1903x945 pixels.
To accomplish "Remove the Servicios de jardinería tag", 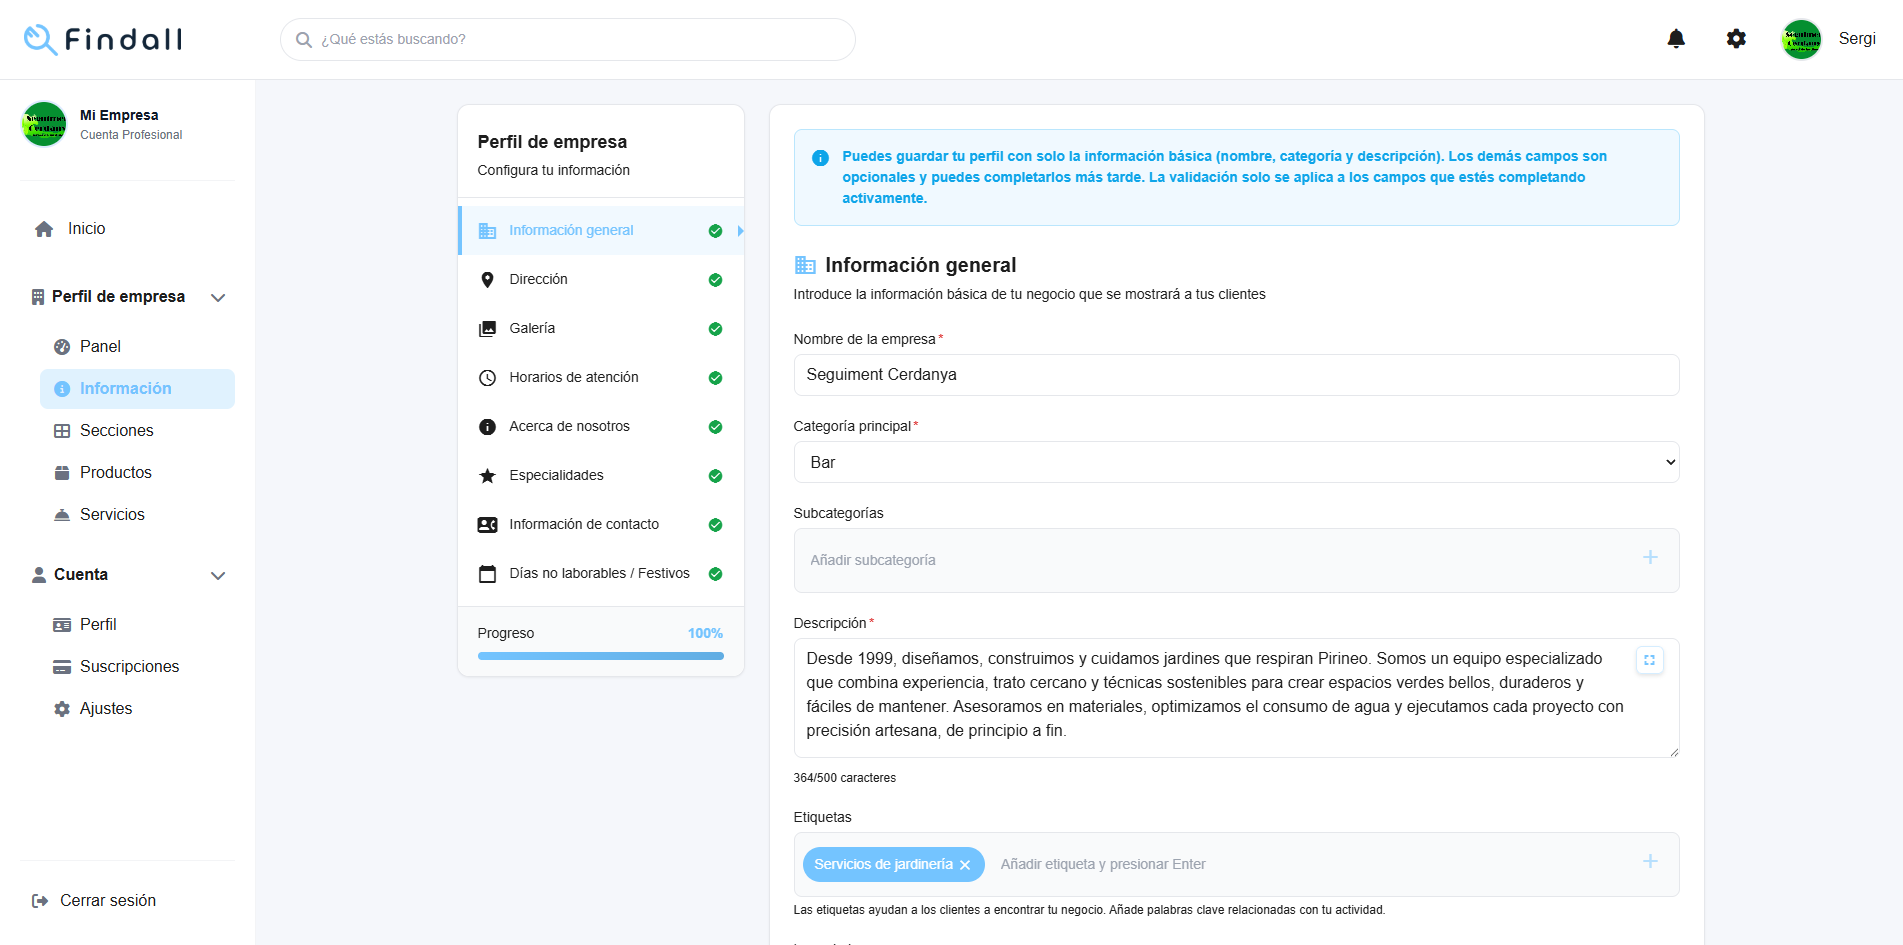I will tap(964, 864).
